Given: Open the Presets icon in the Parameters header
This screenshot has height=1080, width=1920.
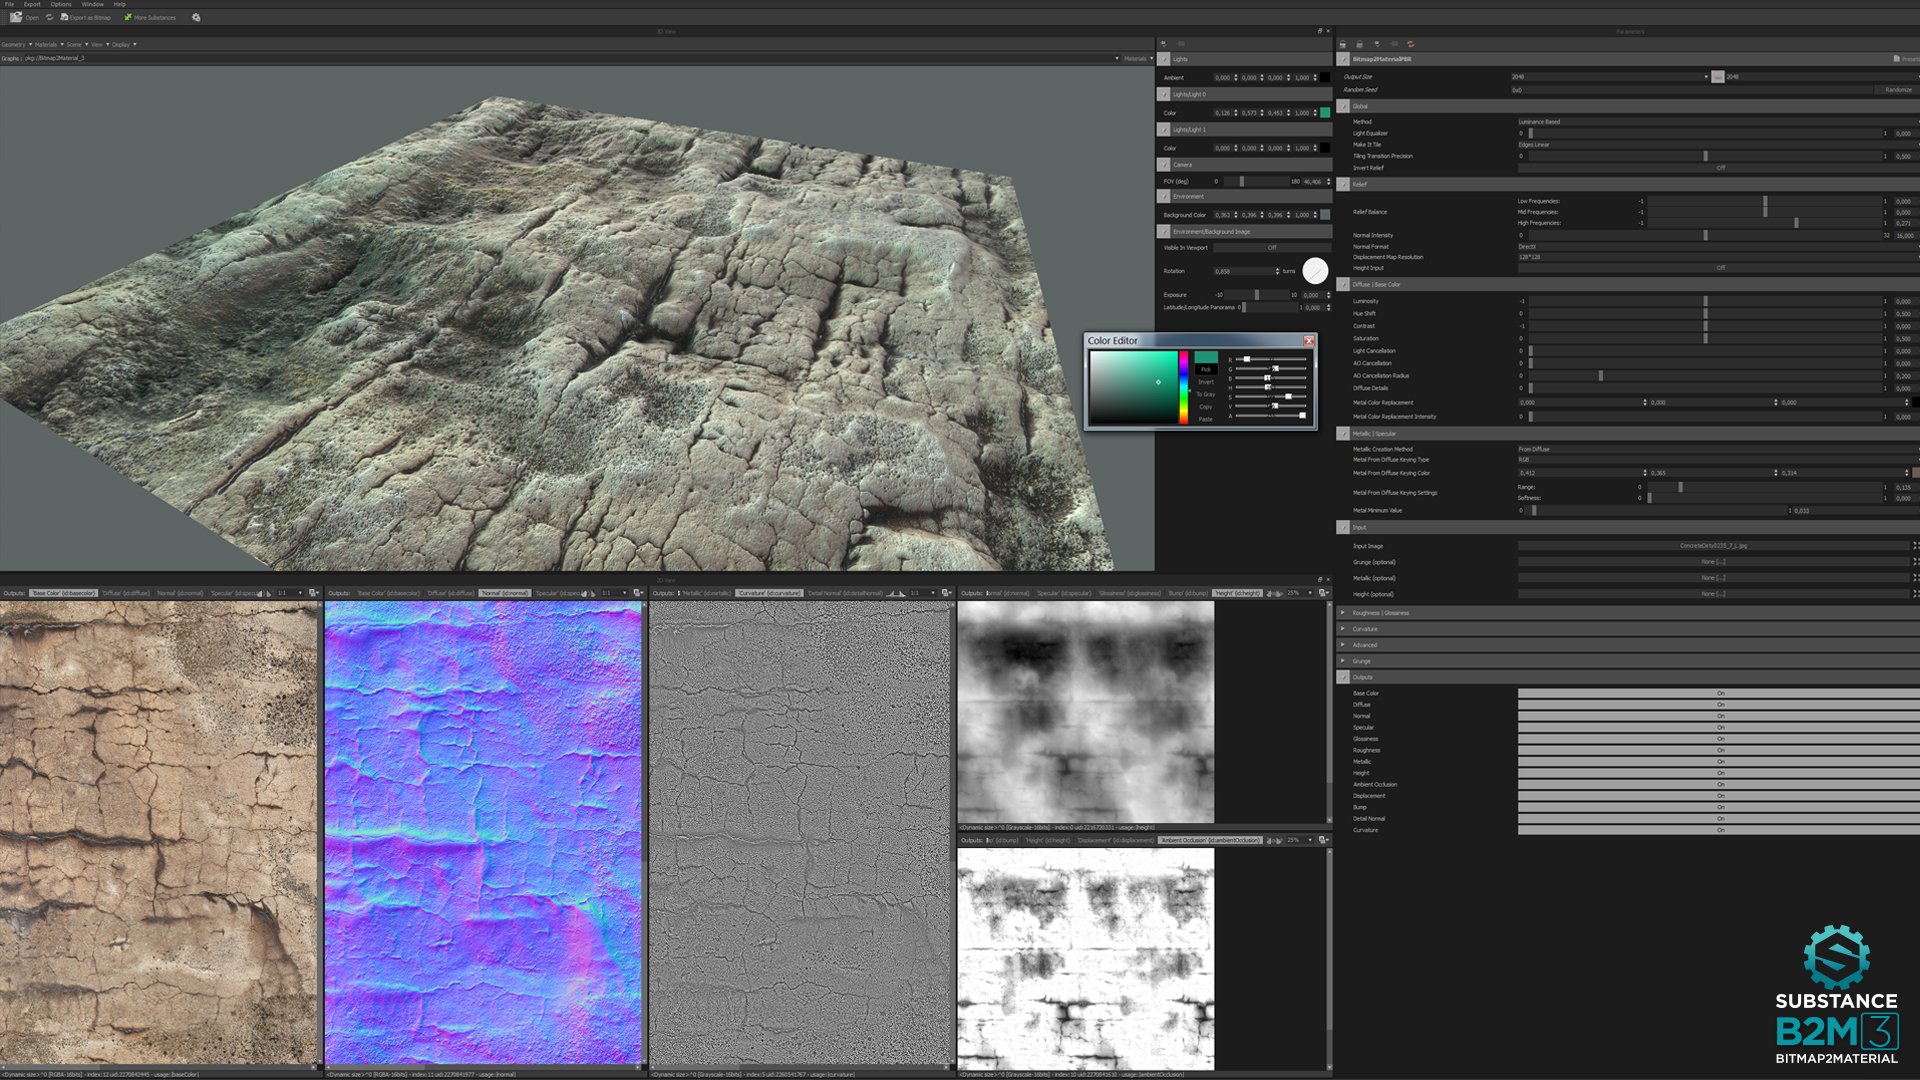Looking at the screenshot, I should [1897, 59].
